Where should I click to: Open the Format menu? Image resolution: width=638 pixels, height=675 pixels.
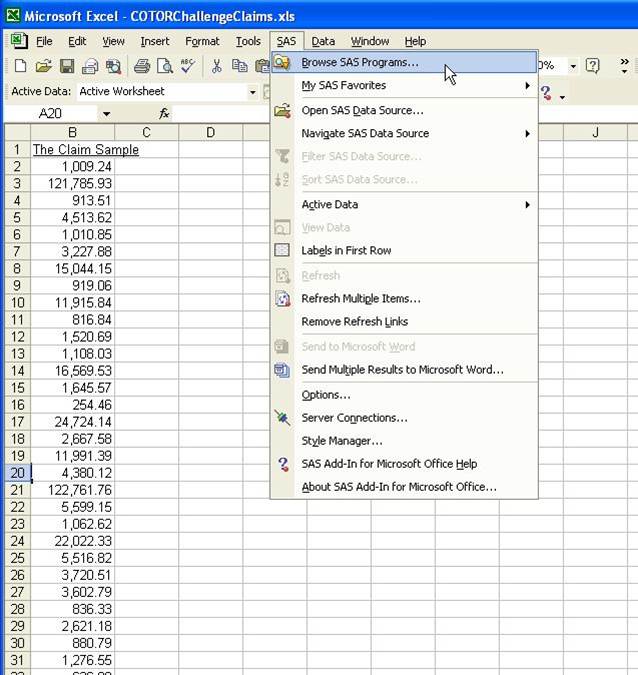[x=202, y=41]
